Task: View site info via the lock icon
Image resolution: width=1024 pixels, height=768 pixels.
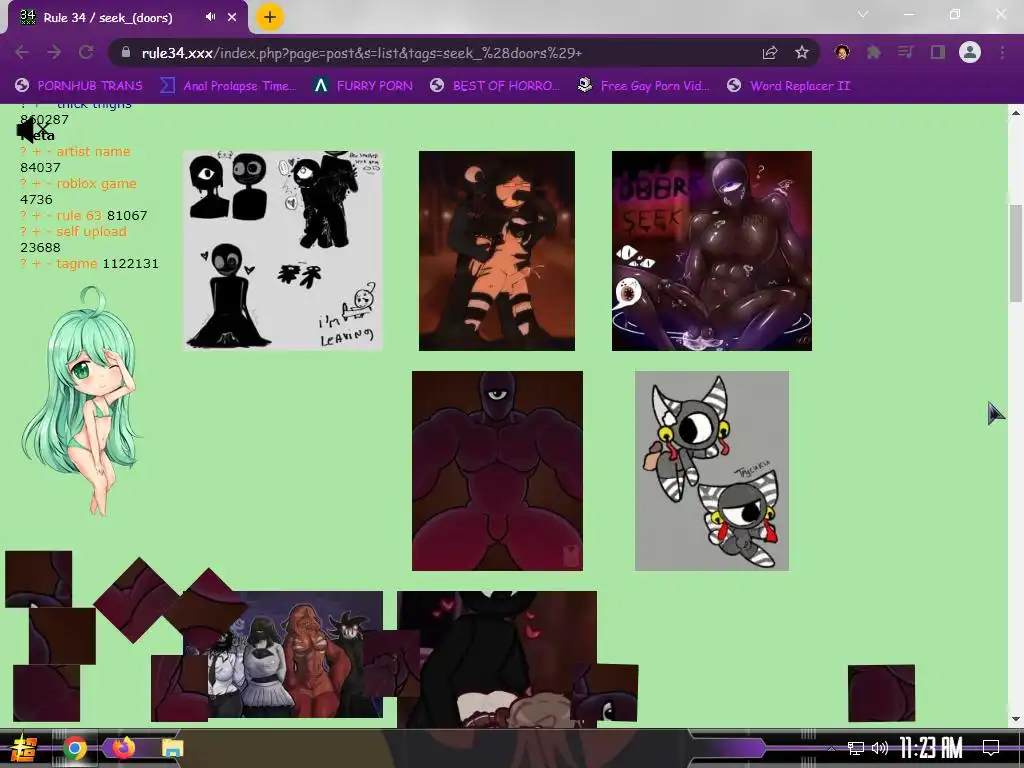Action: tap(126, 52)
